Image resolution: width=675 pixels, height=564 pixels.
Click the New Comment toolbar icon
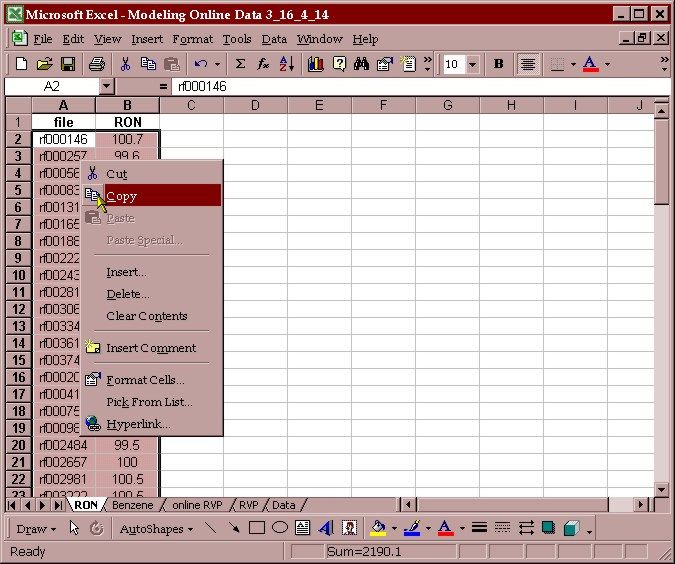408,64
